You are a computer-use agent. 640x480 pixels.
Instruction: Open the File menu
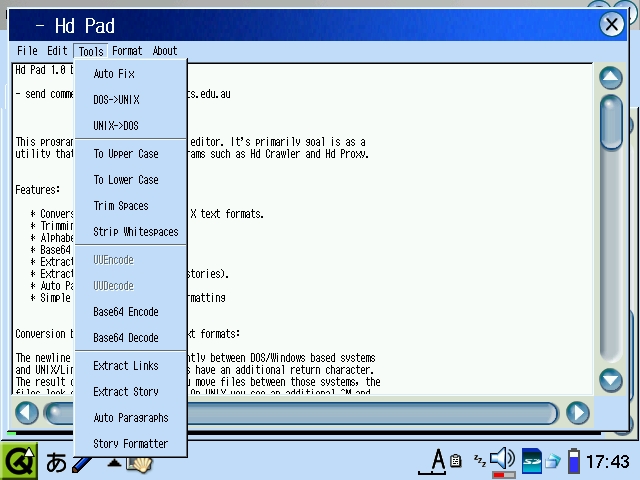coord(27,51)
